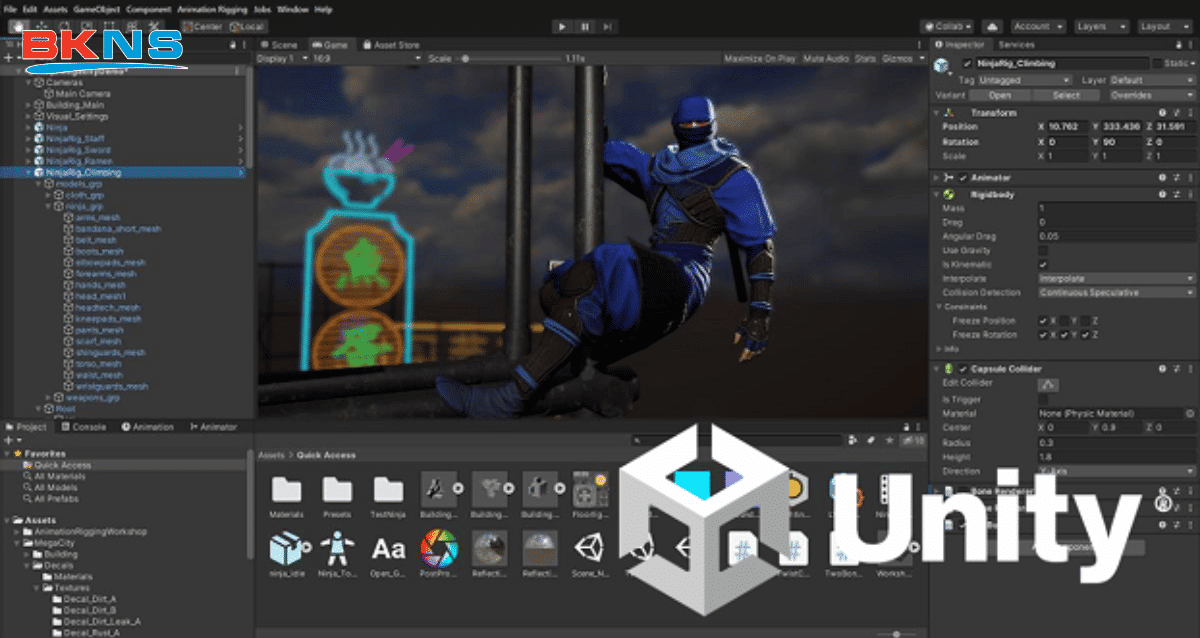Open the Animator component preset icon

click(x=1176, y=177)
